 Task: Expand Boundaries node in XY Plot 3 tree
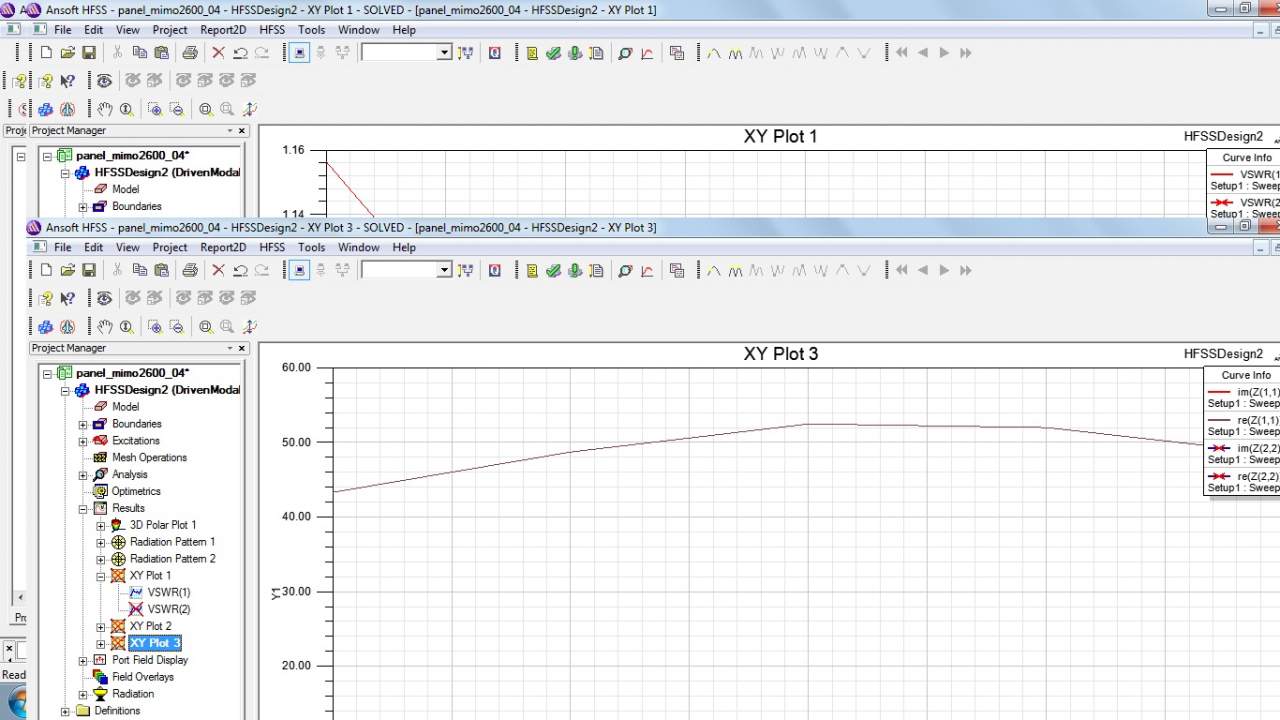[x=83, y=424]
